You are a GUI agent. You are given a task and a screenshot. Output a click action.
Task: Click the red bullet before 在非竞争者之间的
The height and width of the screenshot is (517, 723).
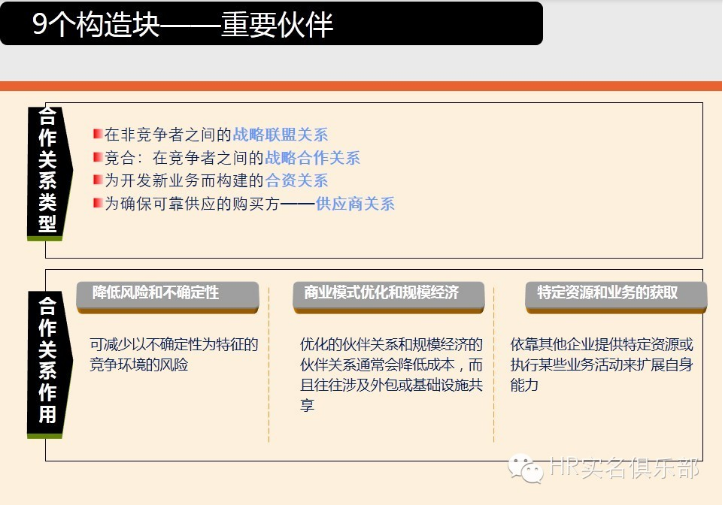click(97, 134)
